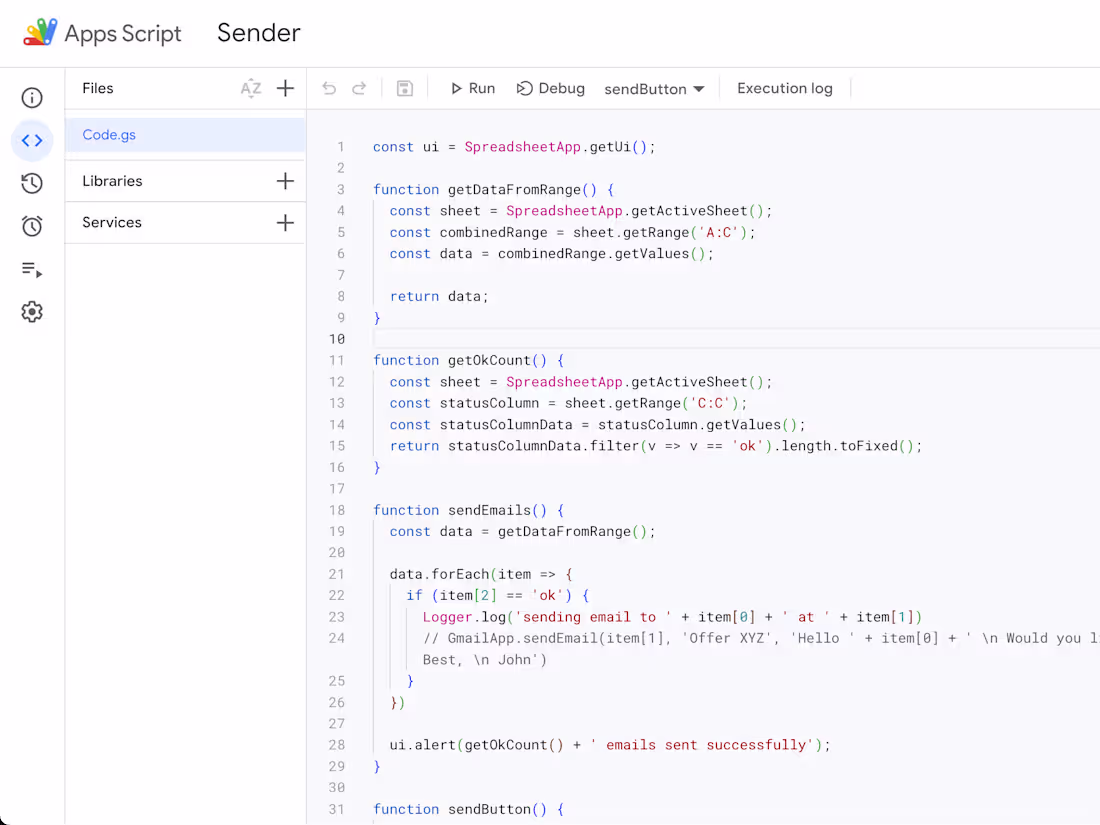Save the current script file
The width and height of the screenshot is (1100, 825).
404,88
